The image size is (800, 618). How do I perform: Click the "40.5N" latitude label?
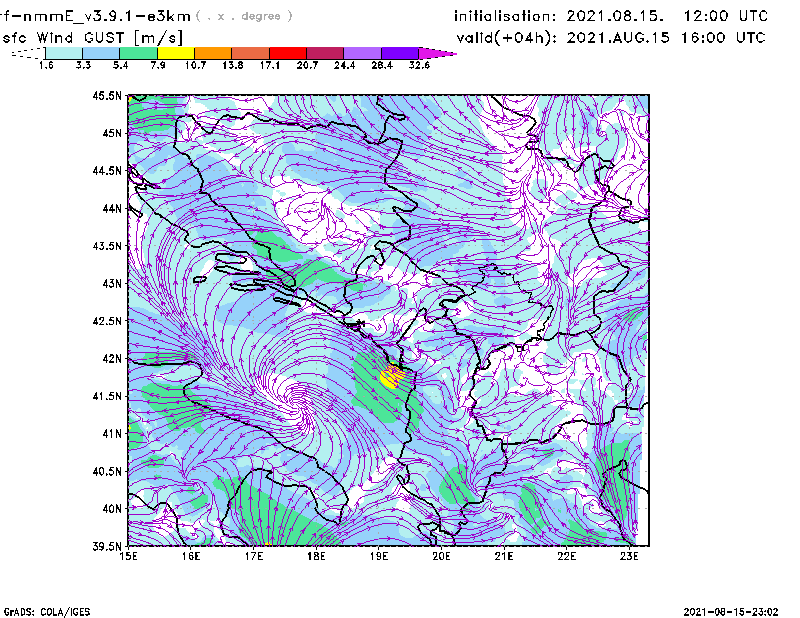pyautogui.click(x=107, y=471)
